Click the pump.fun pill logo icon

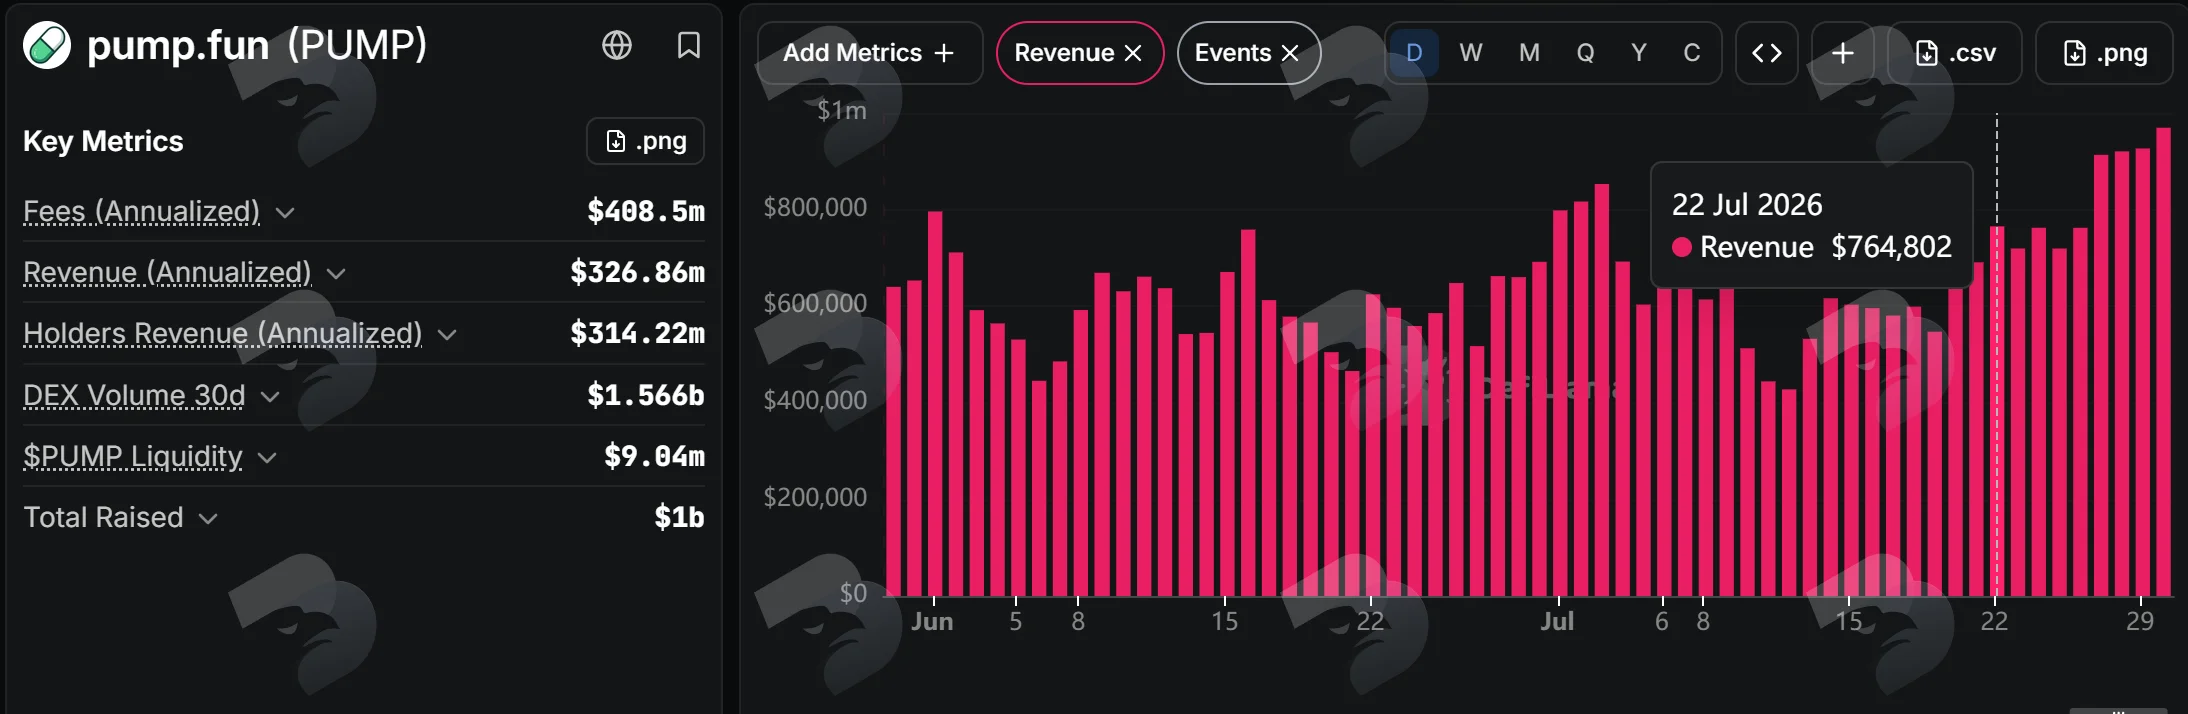click(x=47, y=45)
